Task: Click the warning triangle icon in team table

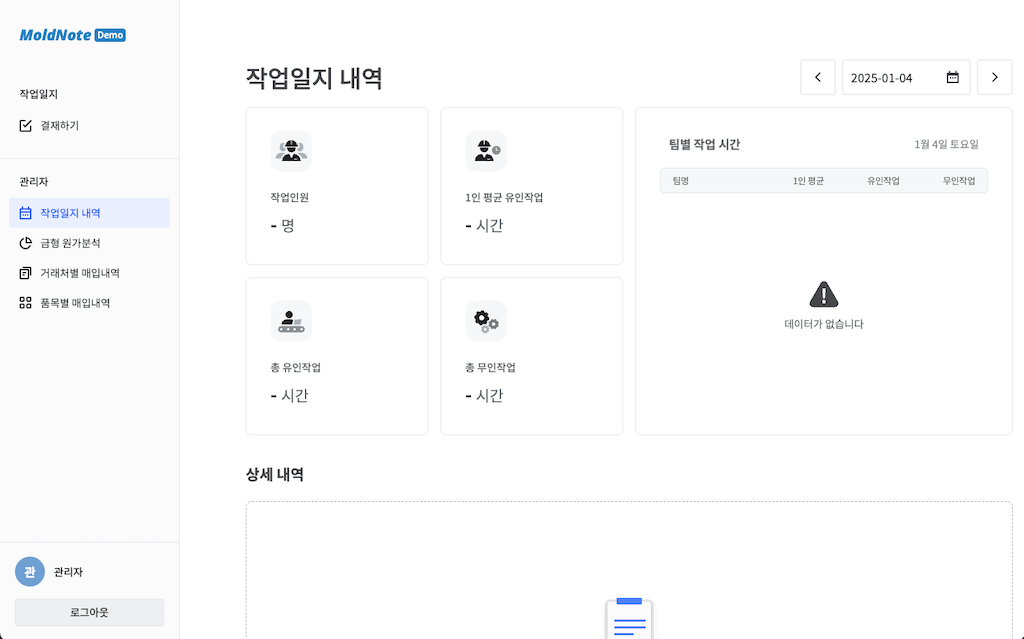Action: pyautogui.click(x=823, y=294)
